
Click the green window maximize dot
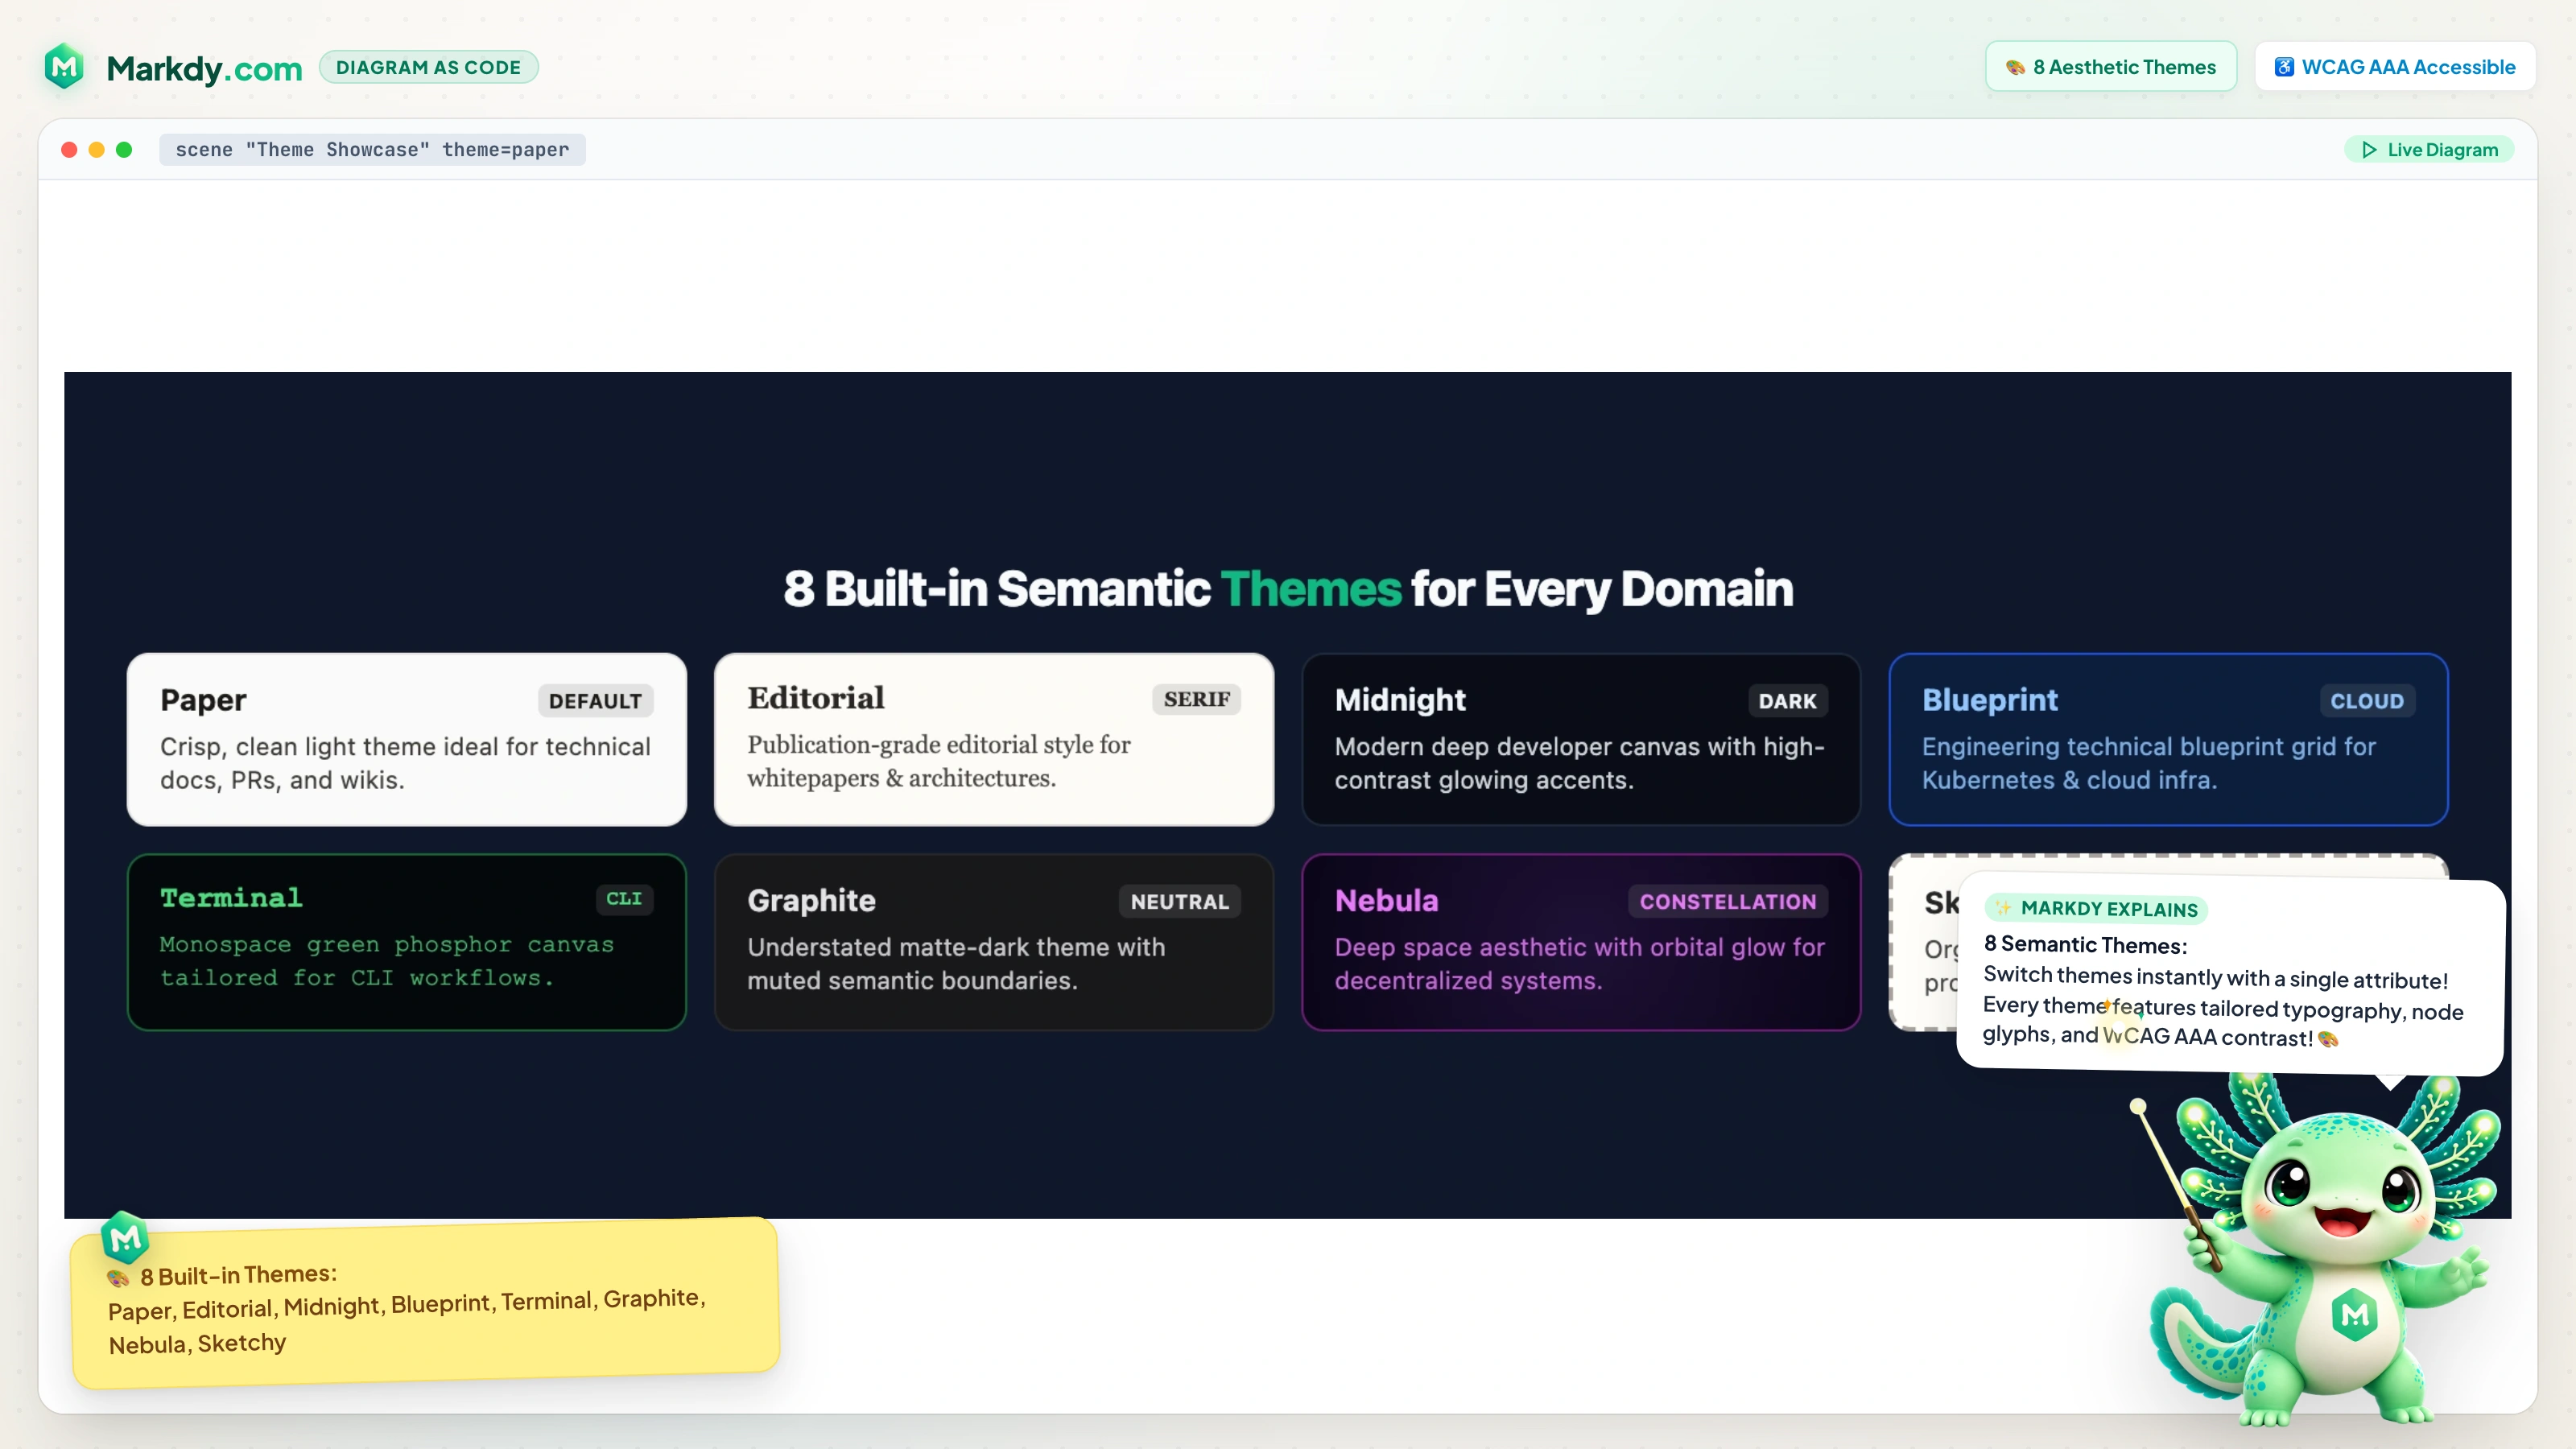click(124, 150)
